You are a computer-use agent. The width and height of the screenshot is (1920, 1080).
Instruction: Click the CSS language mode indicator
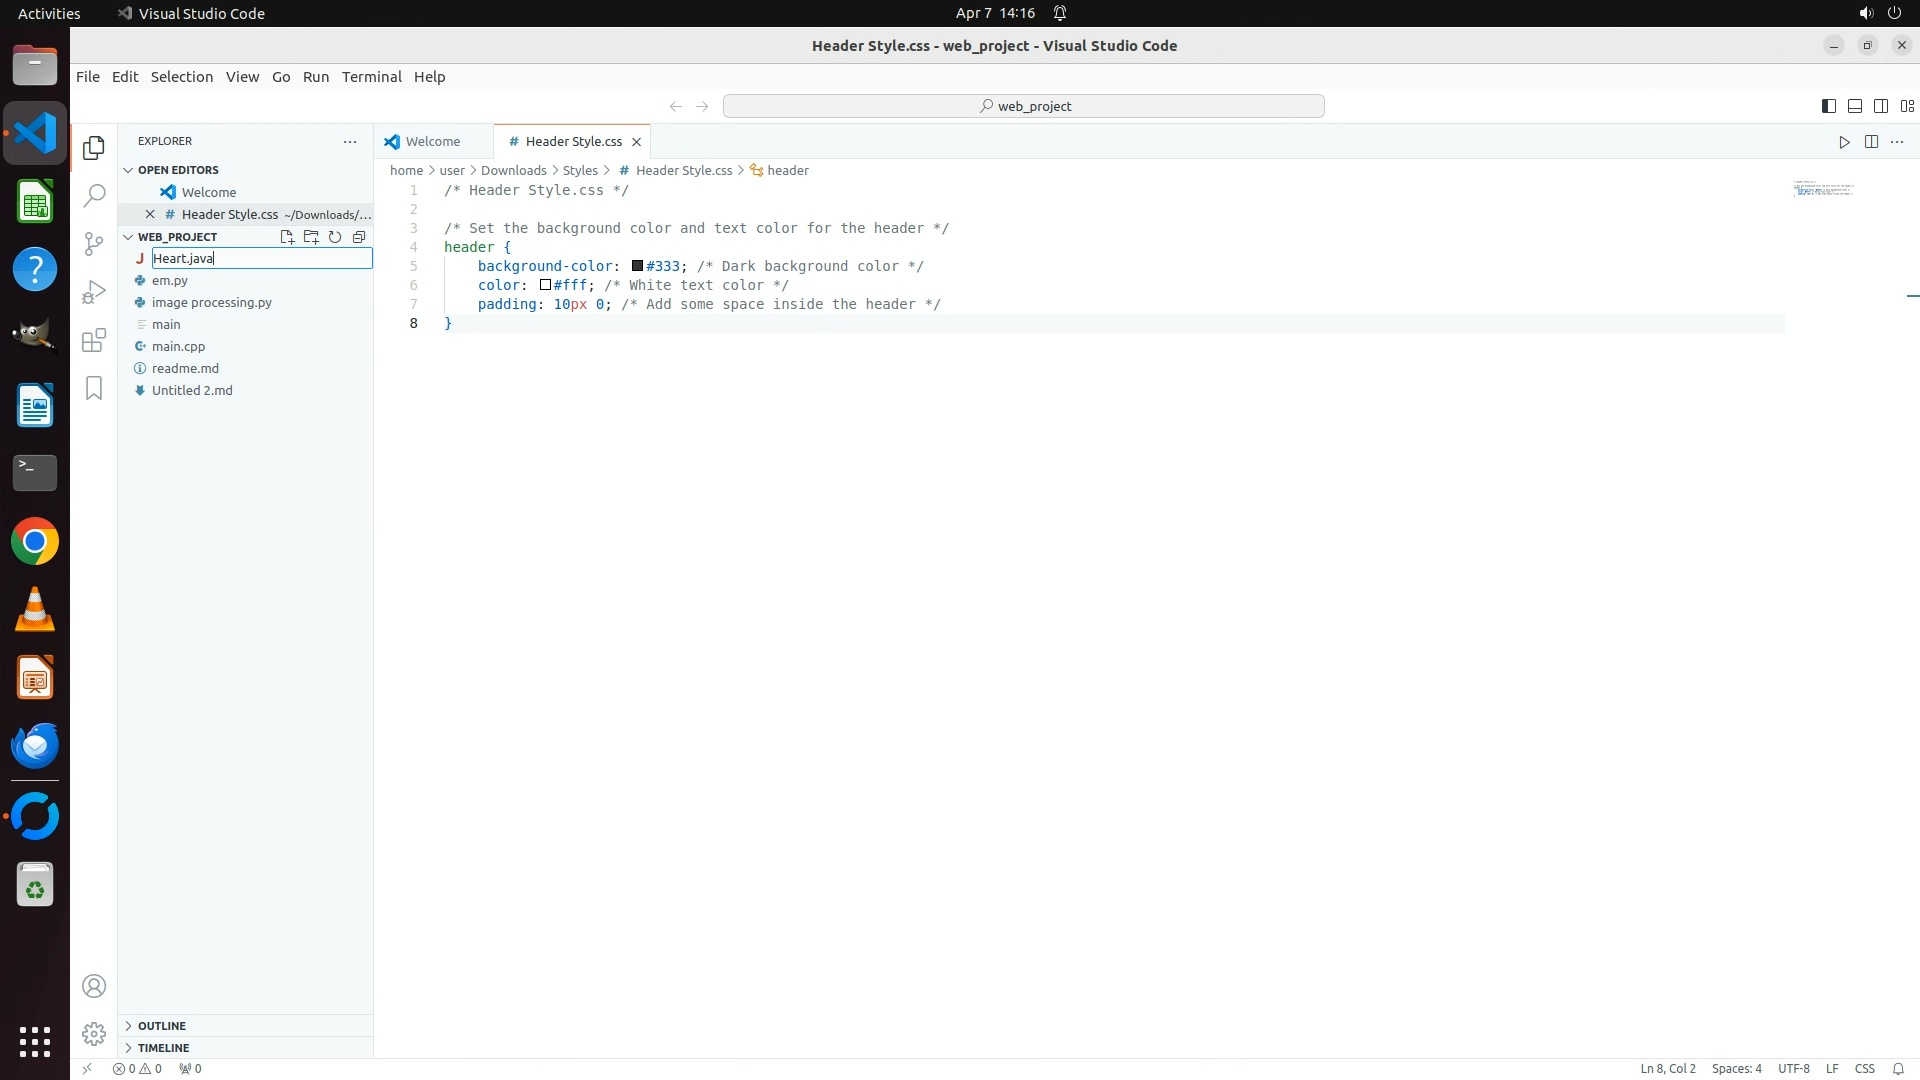point(1864,1069)
